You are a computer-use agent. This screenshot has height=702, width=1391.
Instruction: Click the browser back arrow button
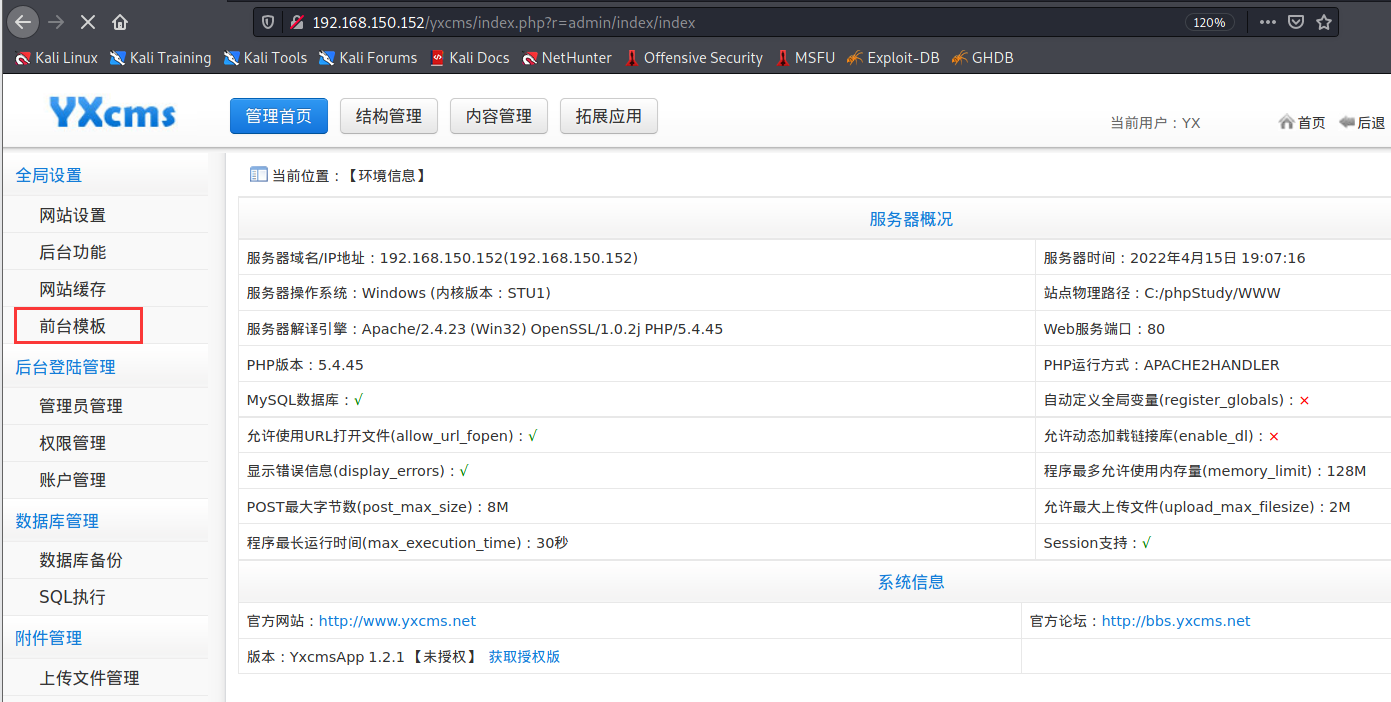pos(24,22)
